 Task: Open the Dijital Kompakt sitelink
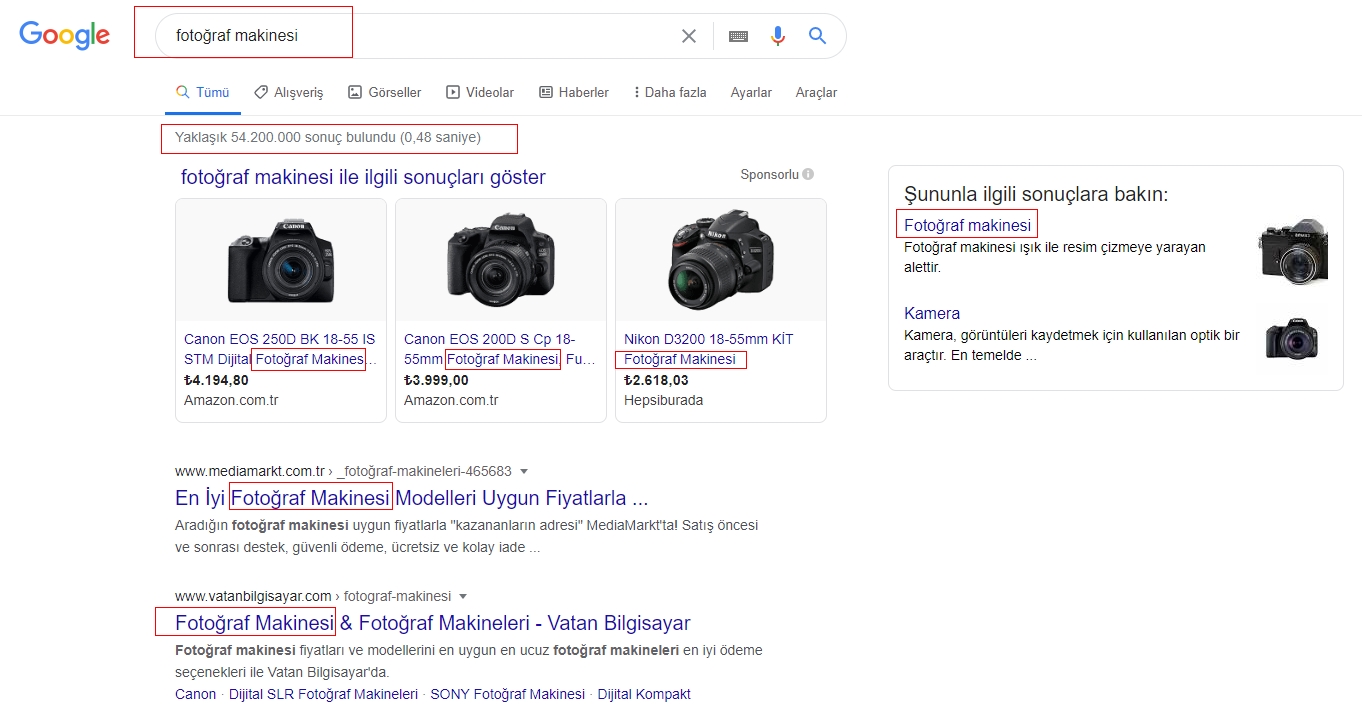pyautogui.click(x=644, y=694)
